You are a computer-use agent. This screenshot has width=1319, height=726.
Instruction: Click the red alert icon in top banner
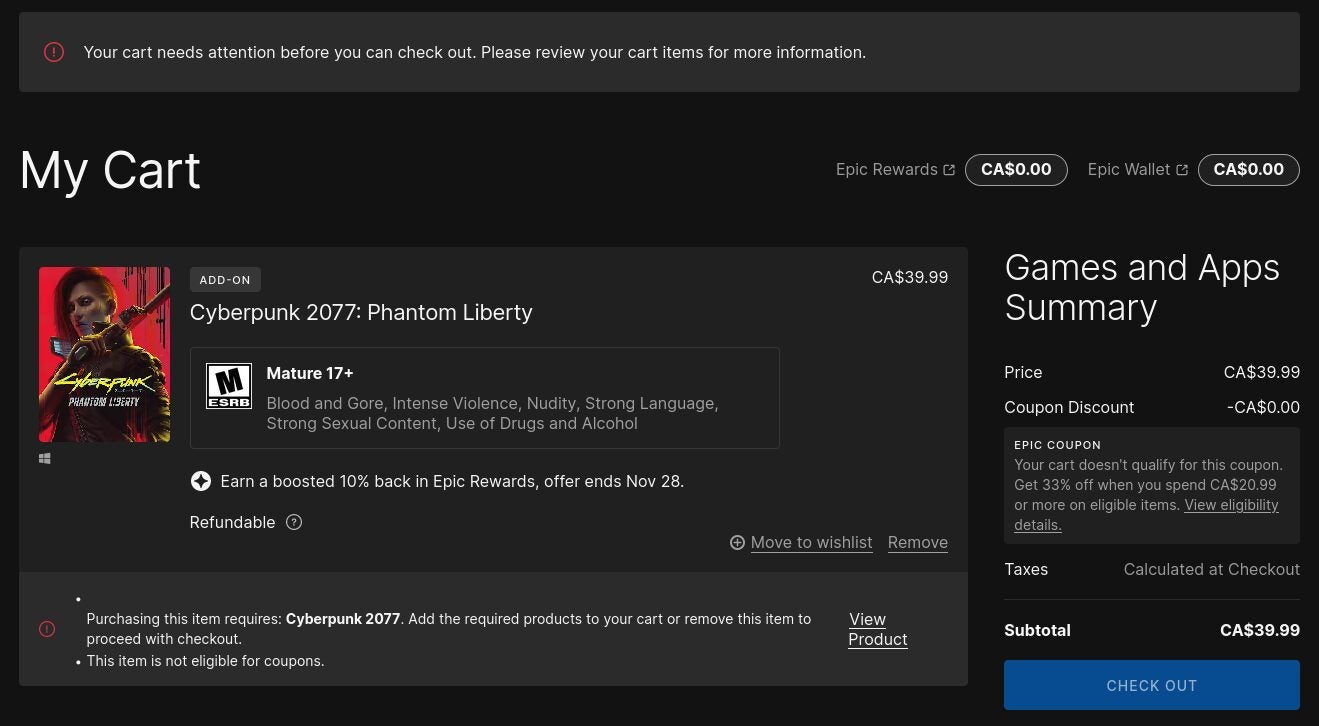click(54, 52)
